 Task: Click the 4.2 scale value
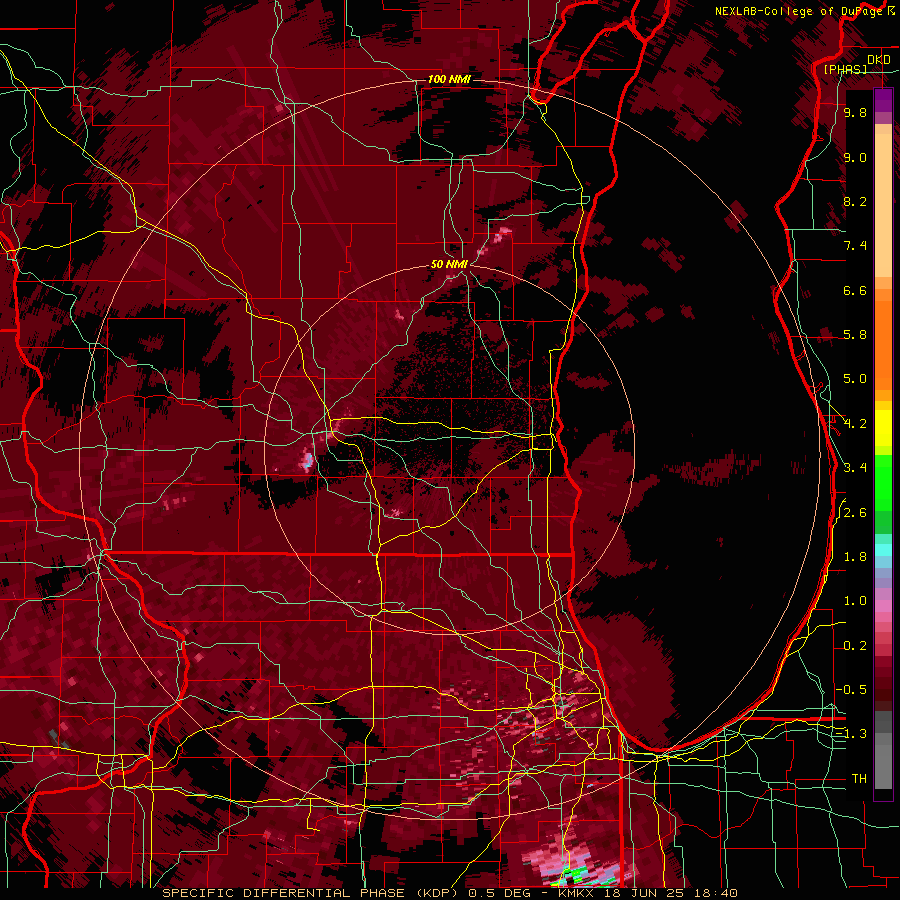pos(855,424)
